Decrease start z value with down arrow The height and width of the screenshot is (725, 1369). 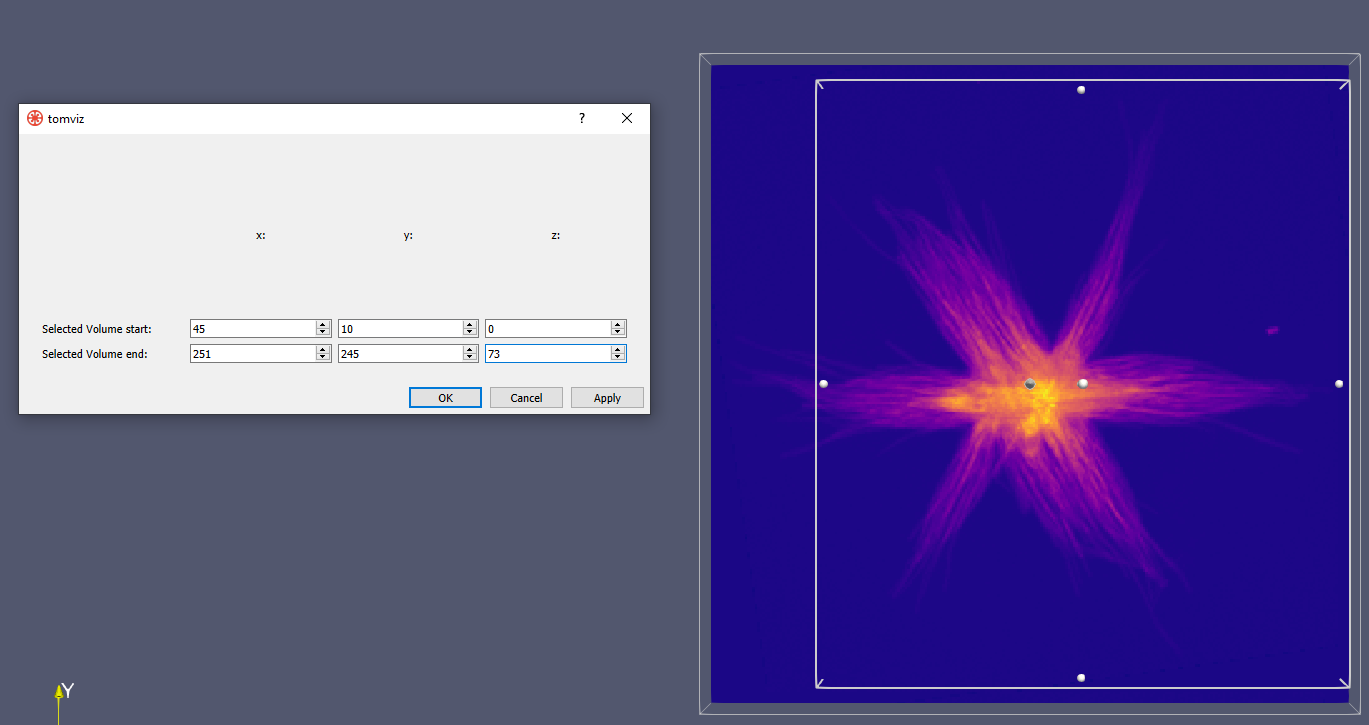(x=618, y=332)
